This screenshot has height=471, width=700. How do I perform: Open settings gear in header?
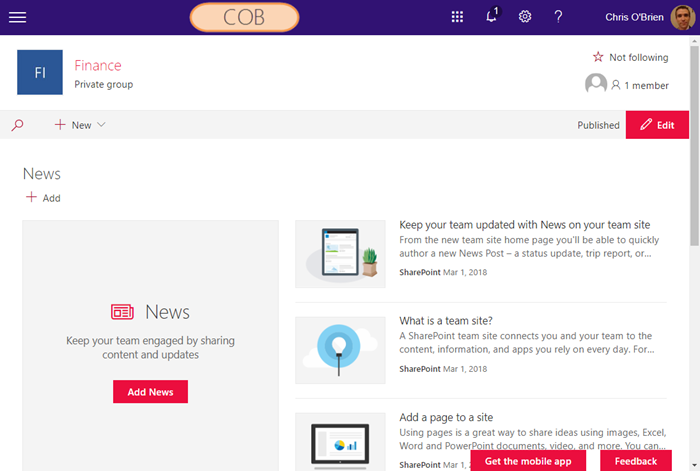tap(525, 17)
